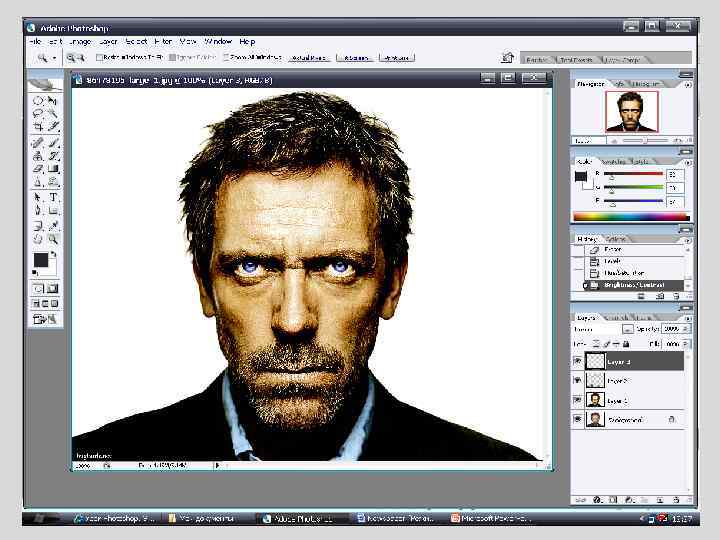Select the Brightness/Contrast history state
720x540 pixels.
pyautogui.click(x=634, y=285)
